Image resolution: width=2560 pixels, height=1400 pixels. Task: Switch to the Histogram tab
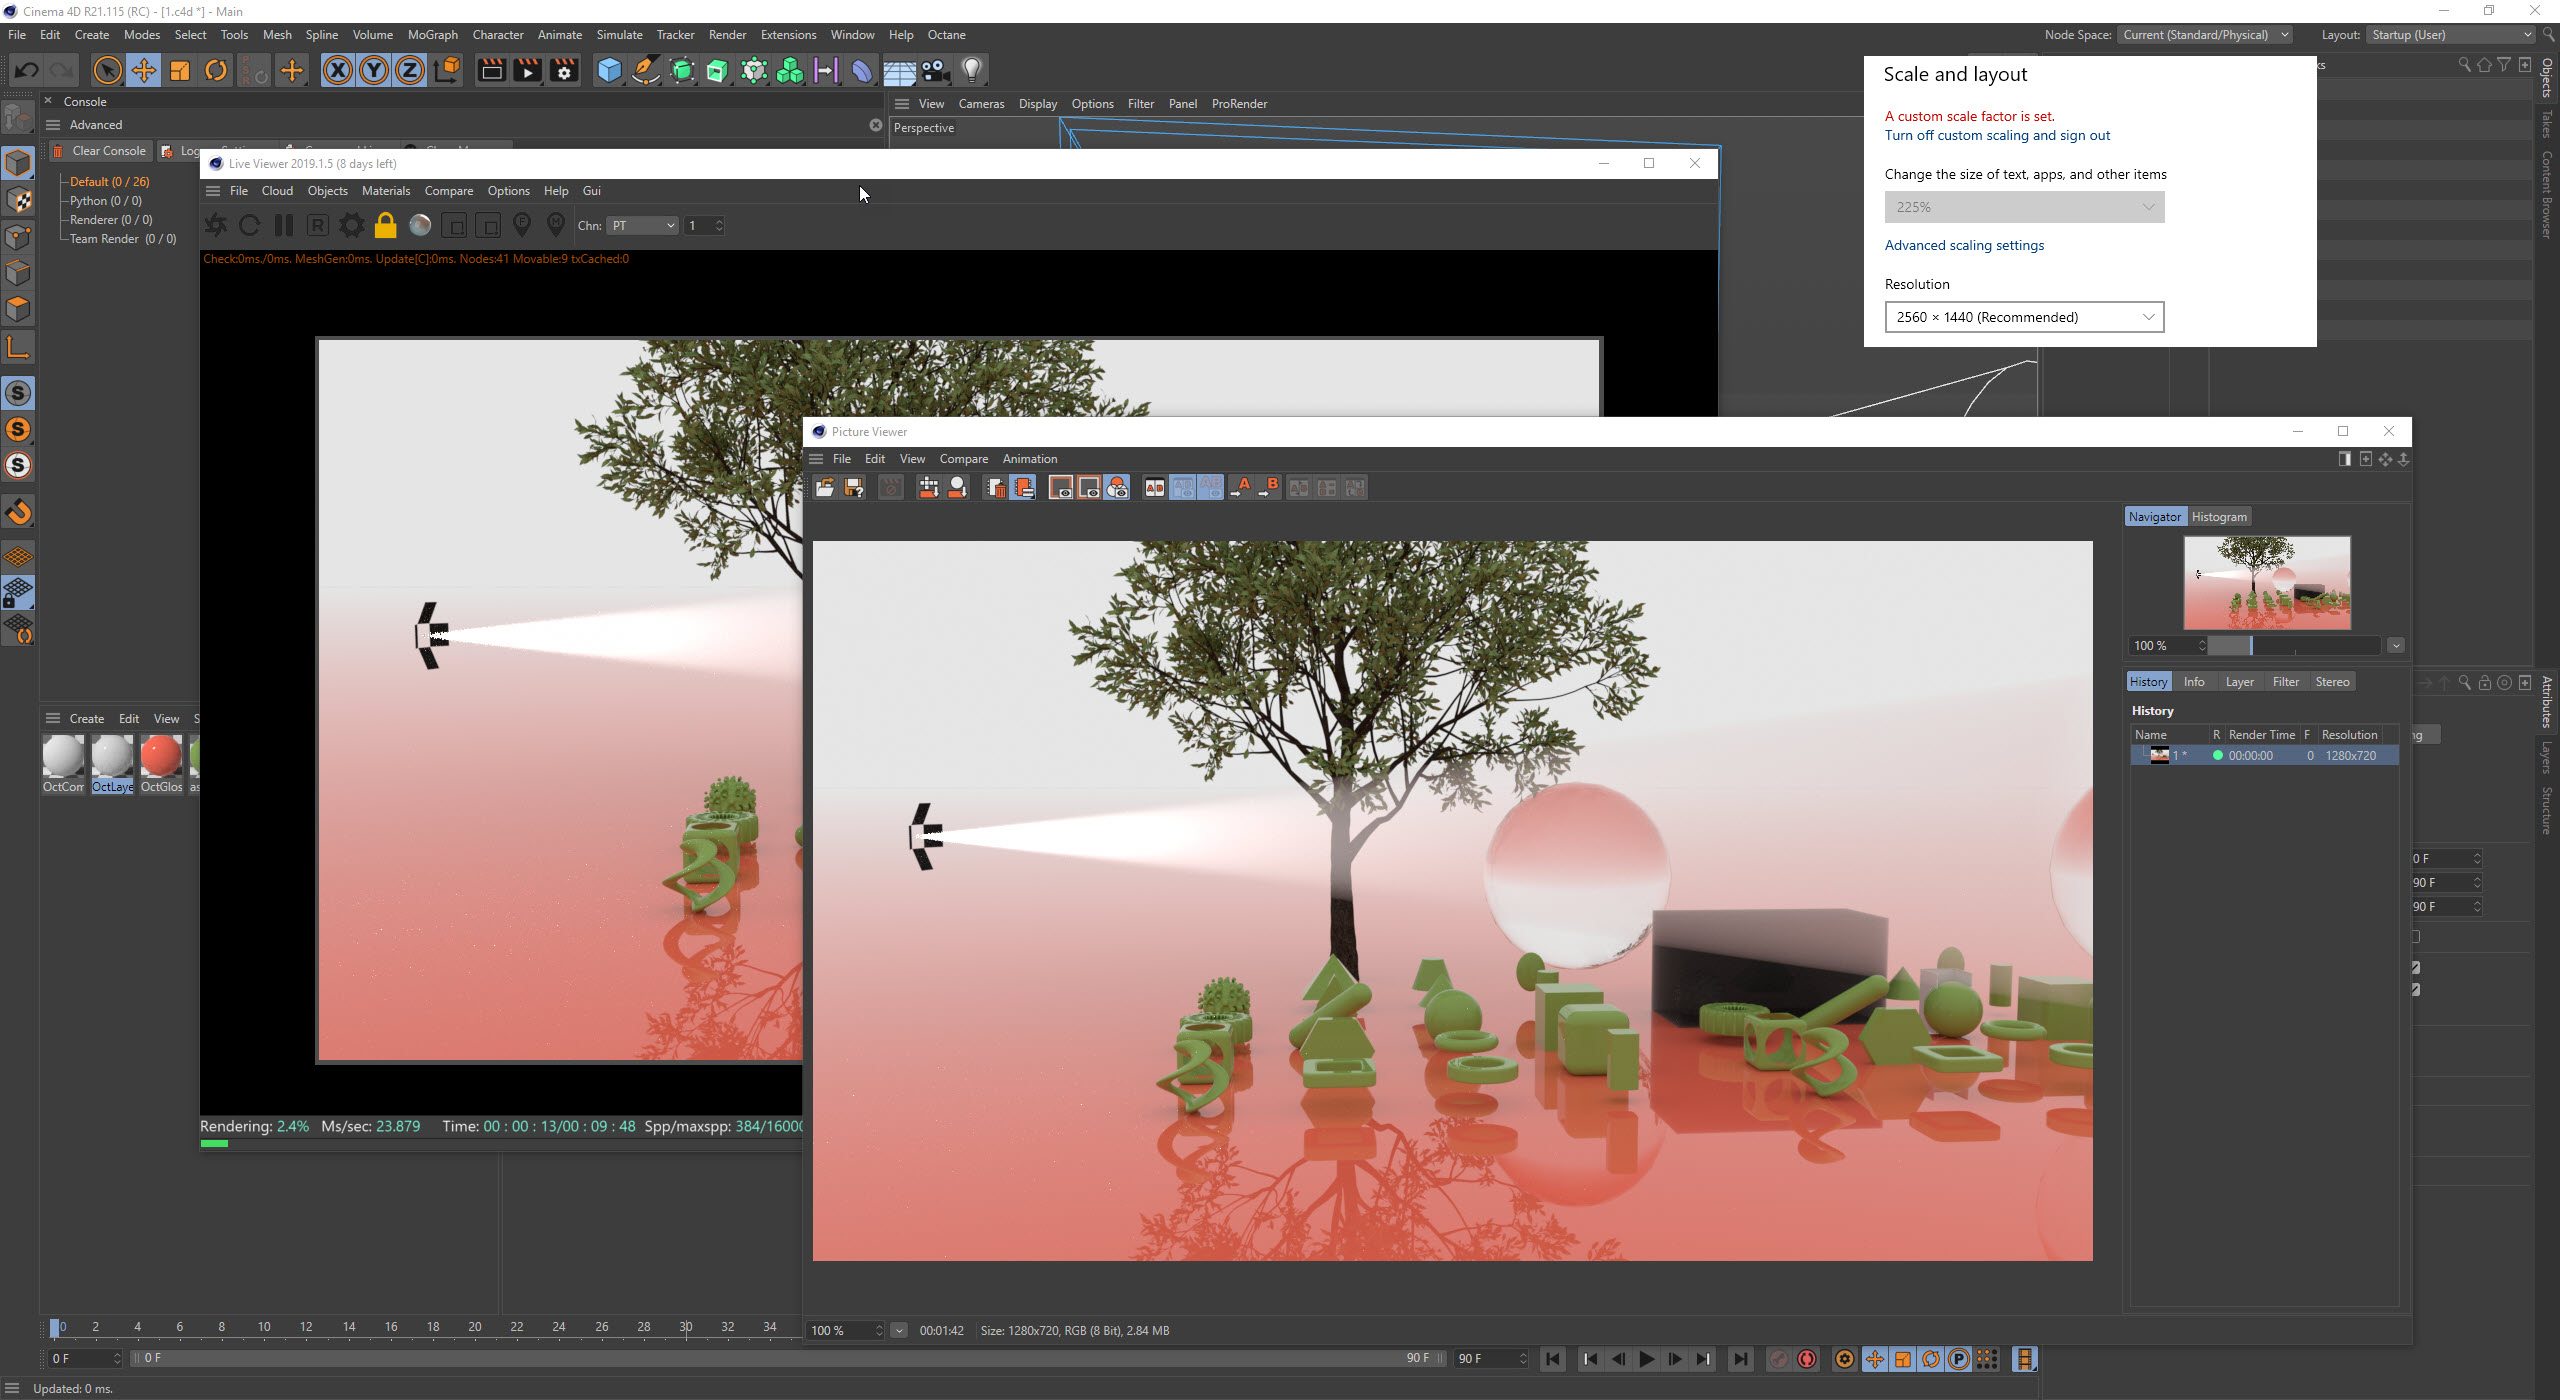click(2218, 517)
